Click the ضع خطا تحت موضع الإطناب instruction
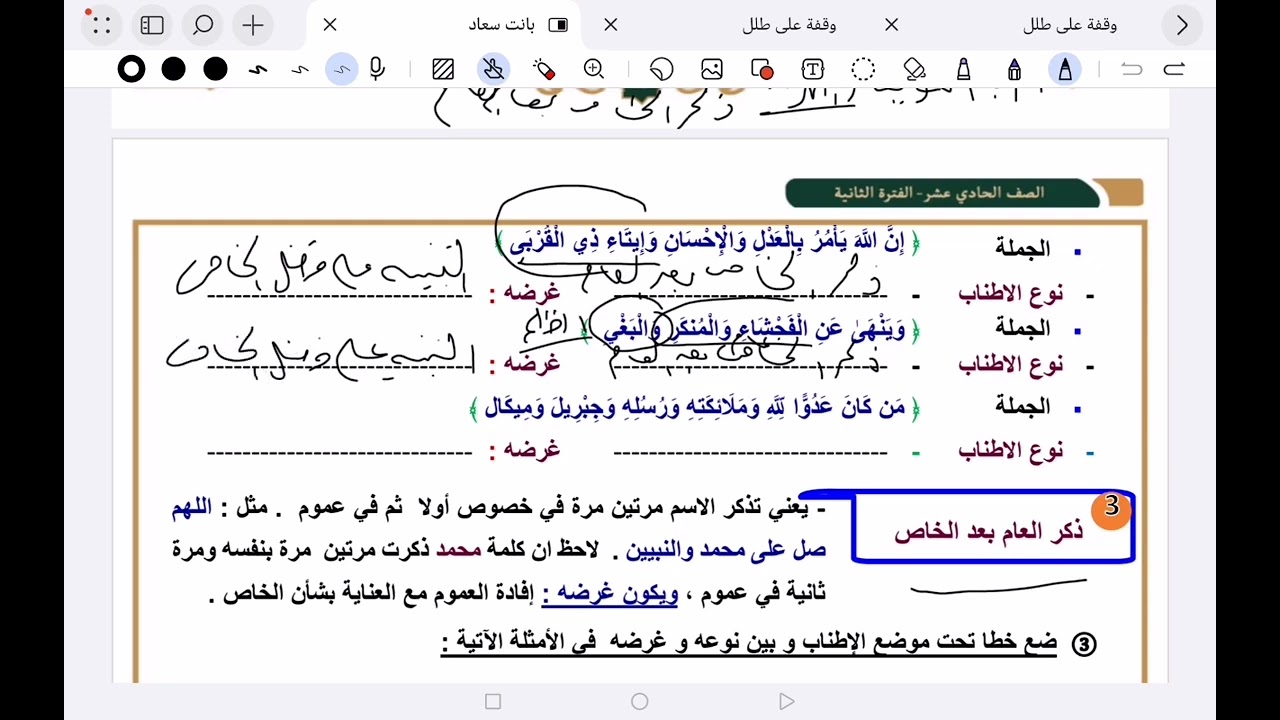The height and width of the screenshot is (720, 1280). click(x=748, y=643)
